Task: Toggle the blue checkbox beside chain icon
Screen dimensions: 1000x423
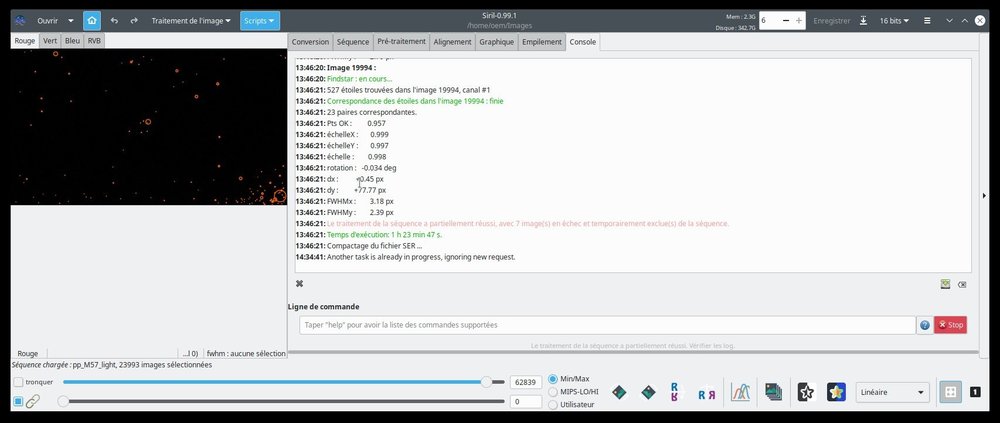Action: [18, 401]
